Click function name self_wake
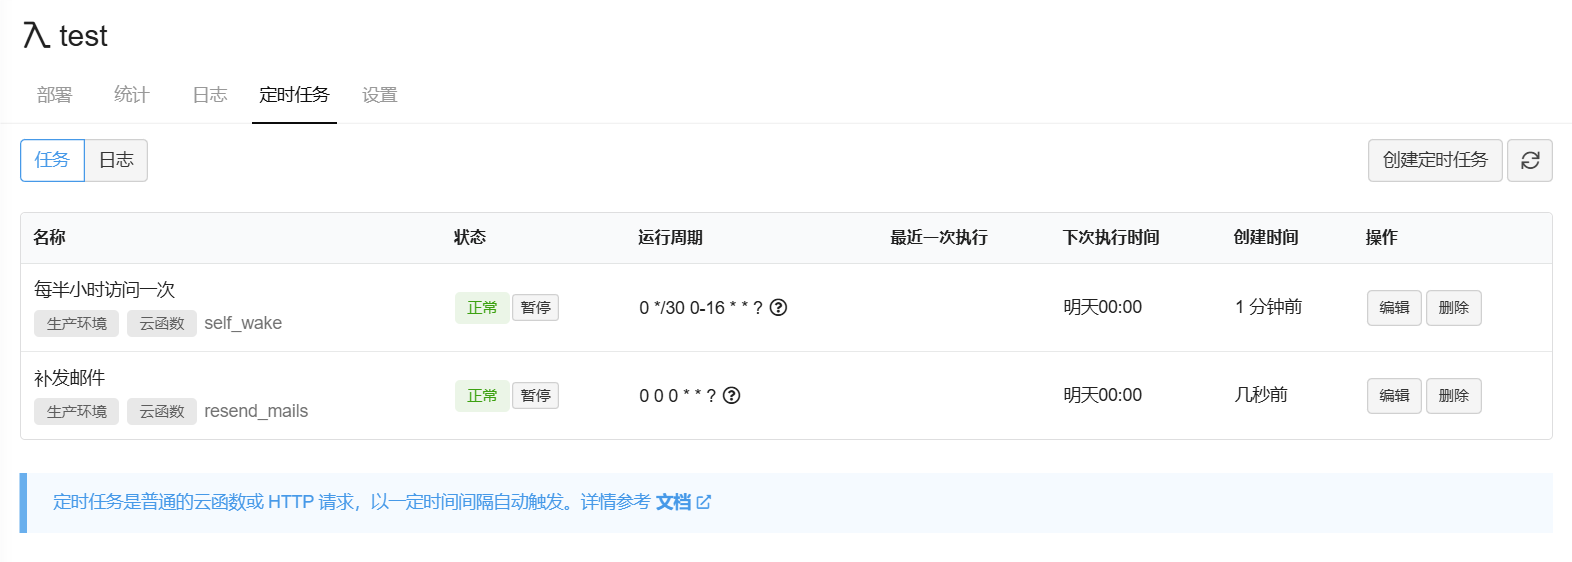 (243, 323)
